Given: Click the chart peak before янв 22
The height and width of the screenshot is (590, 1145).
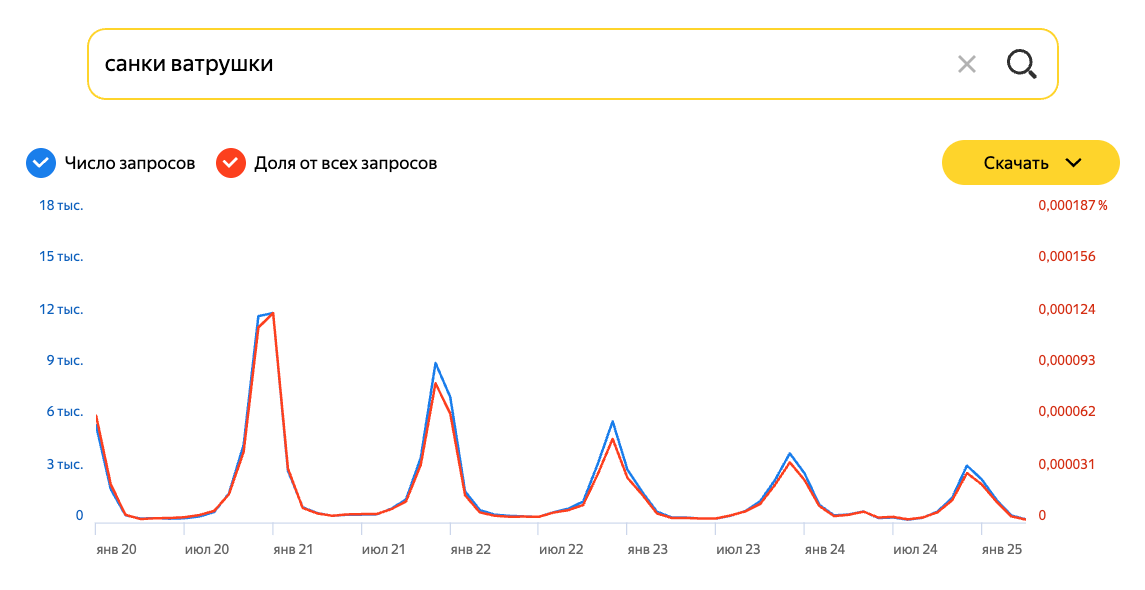Looking at the screenshot, I should click(x=435, y=363).
